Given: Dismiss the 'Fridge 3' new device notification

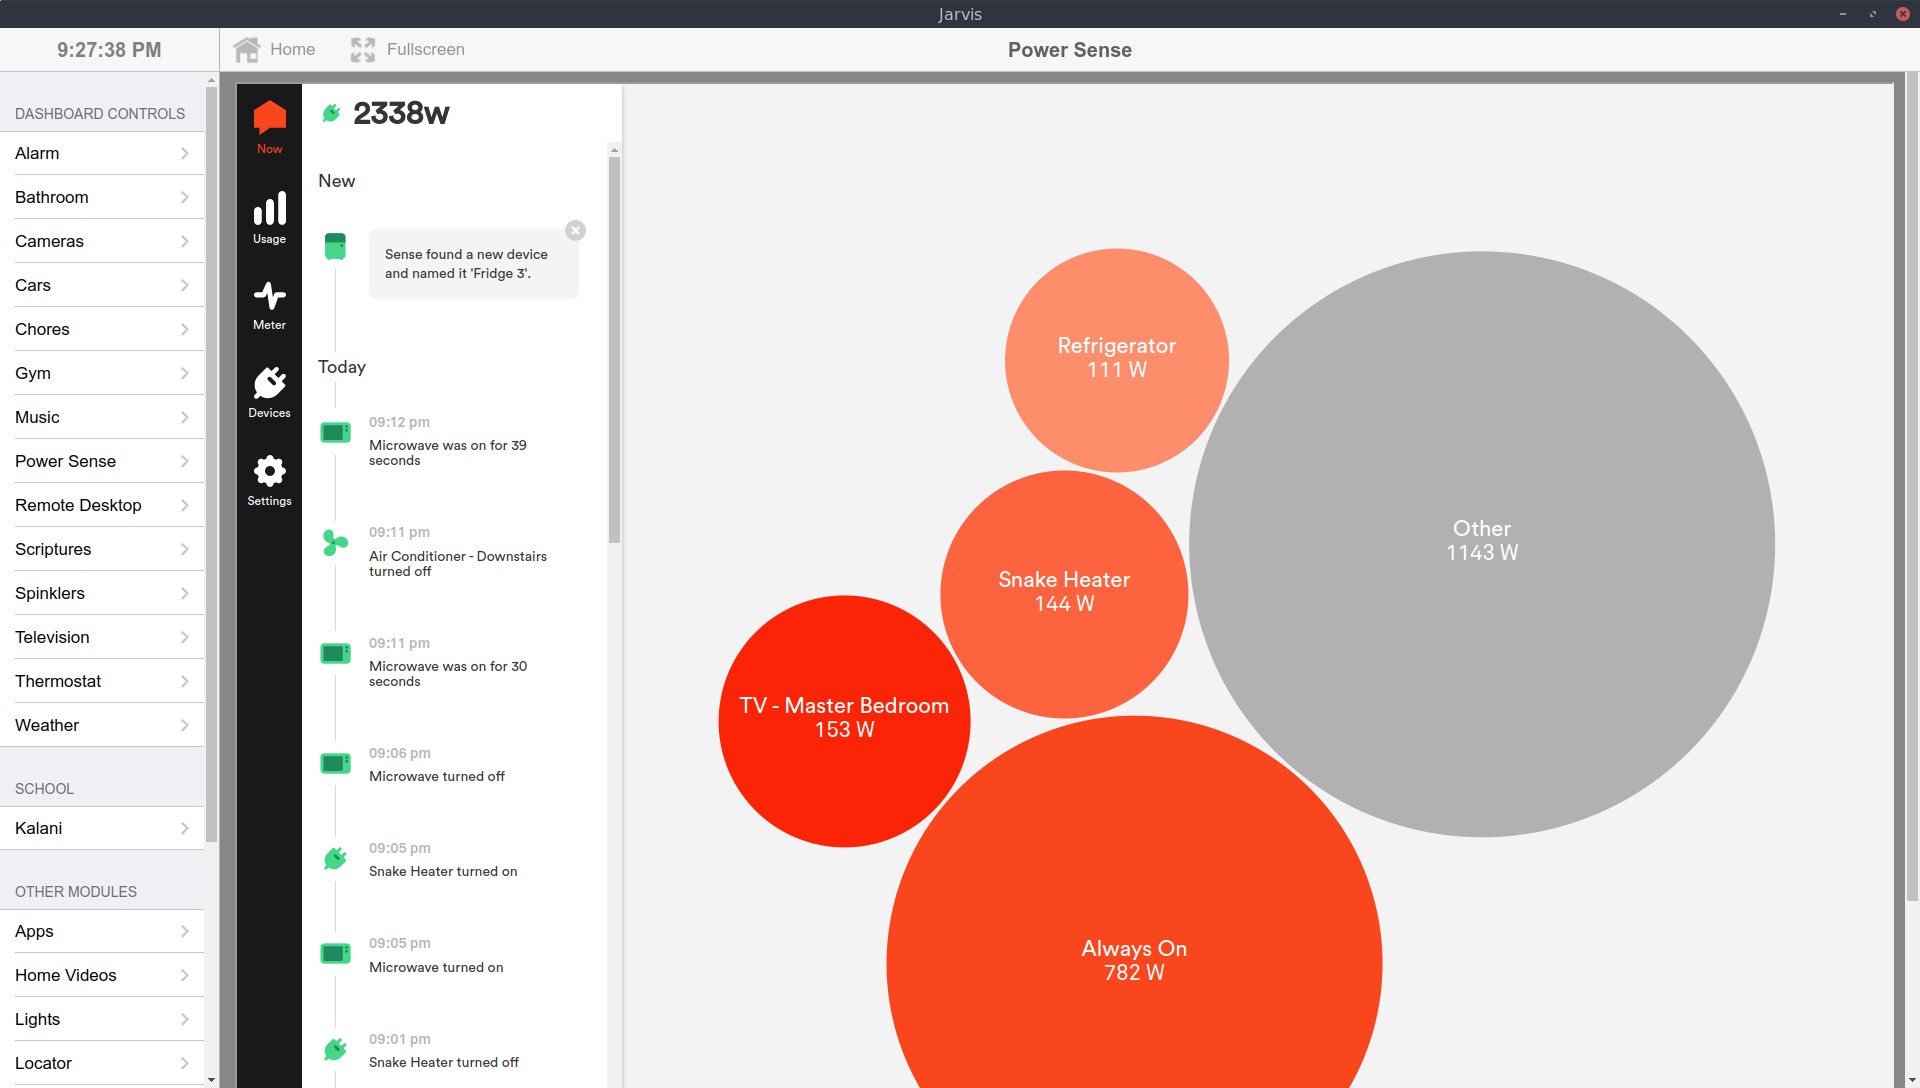Looking at the screenshot, I should coord(575,231).
